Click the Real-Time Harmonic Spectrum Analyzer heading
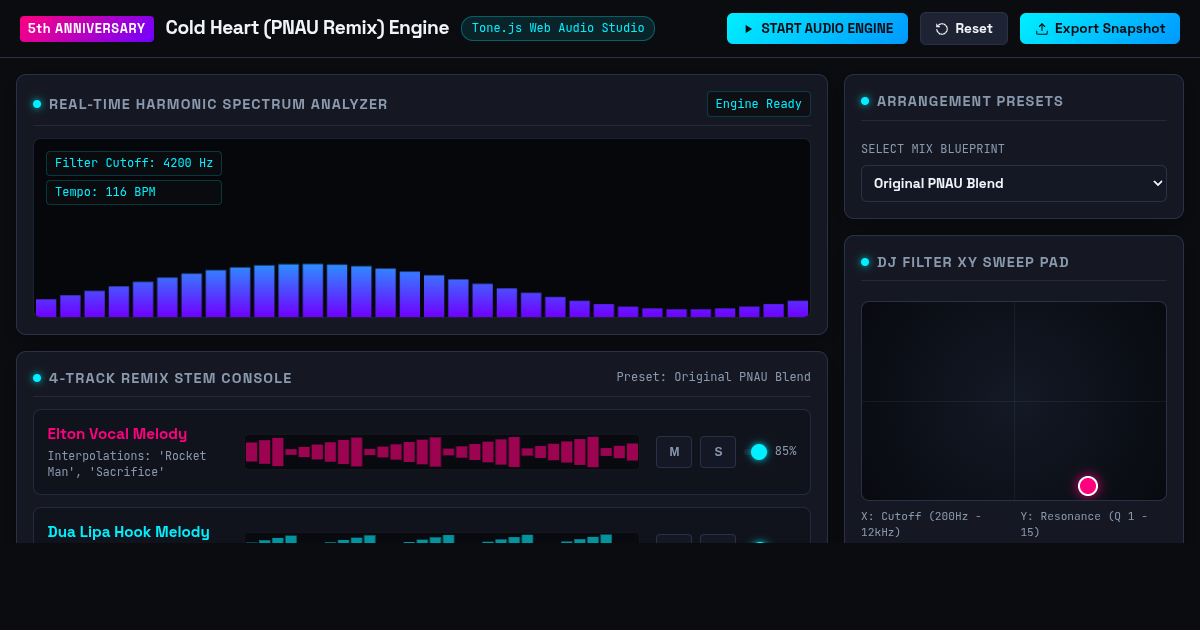1200x630 pixels. (x=218, y=104)
